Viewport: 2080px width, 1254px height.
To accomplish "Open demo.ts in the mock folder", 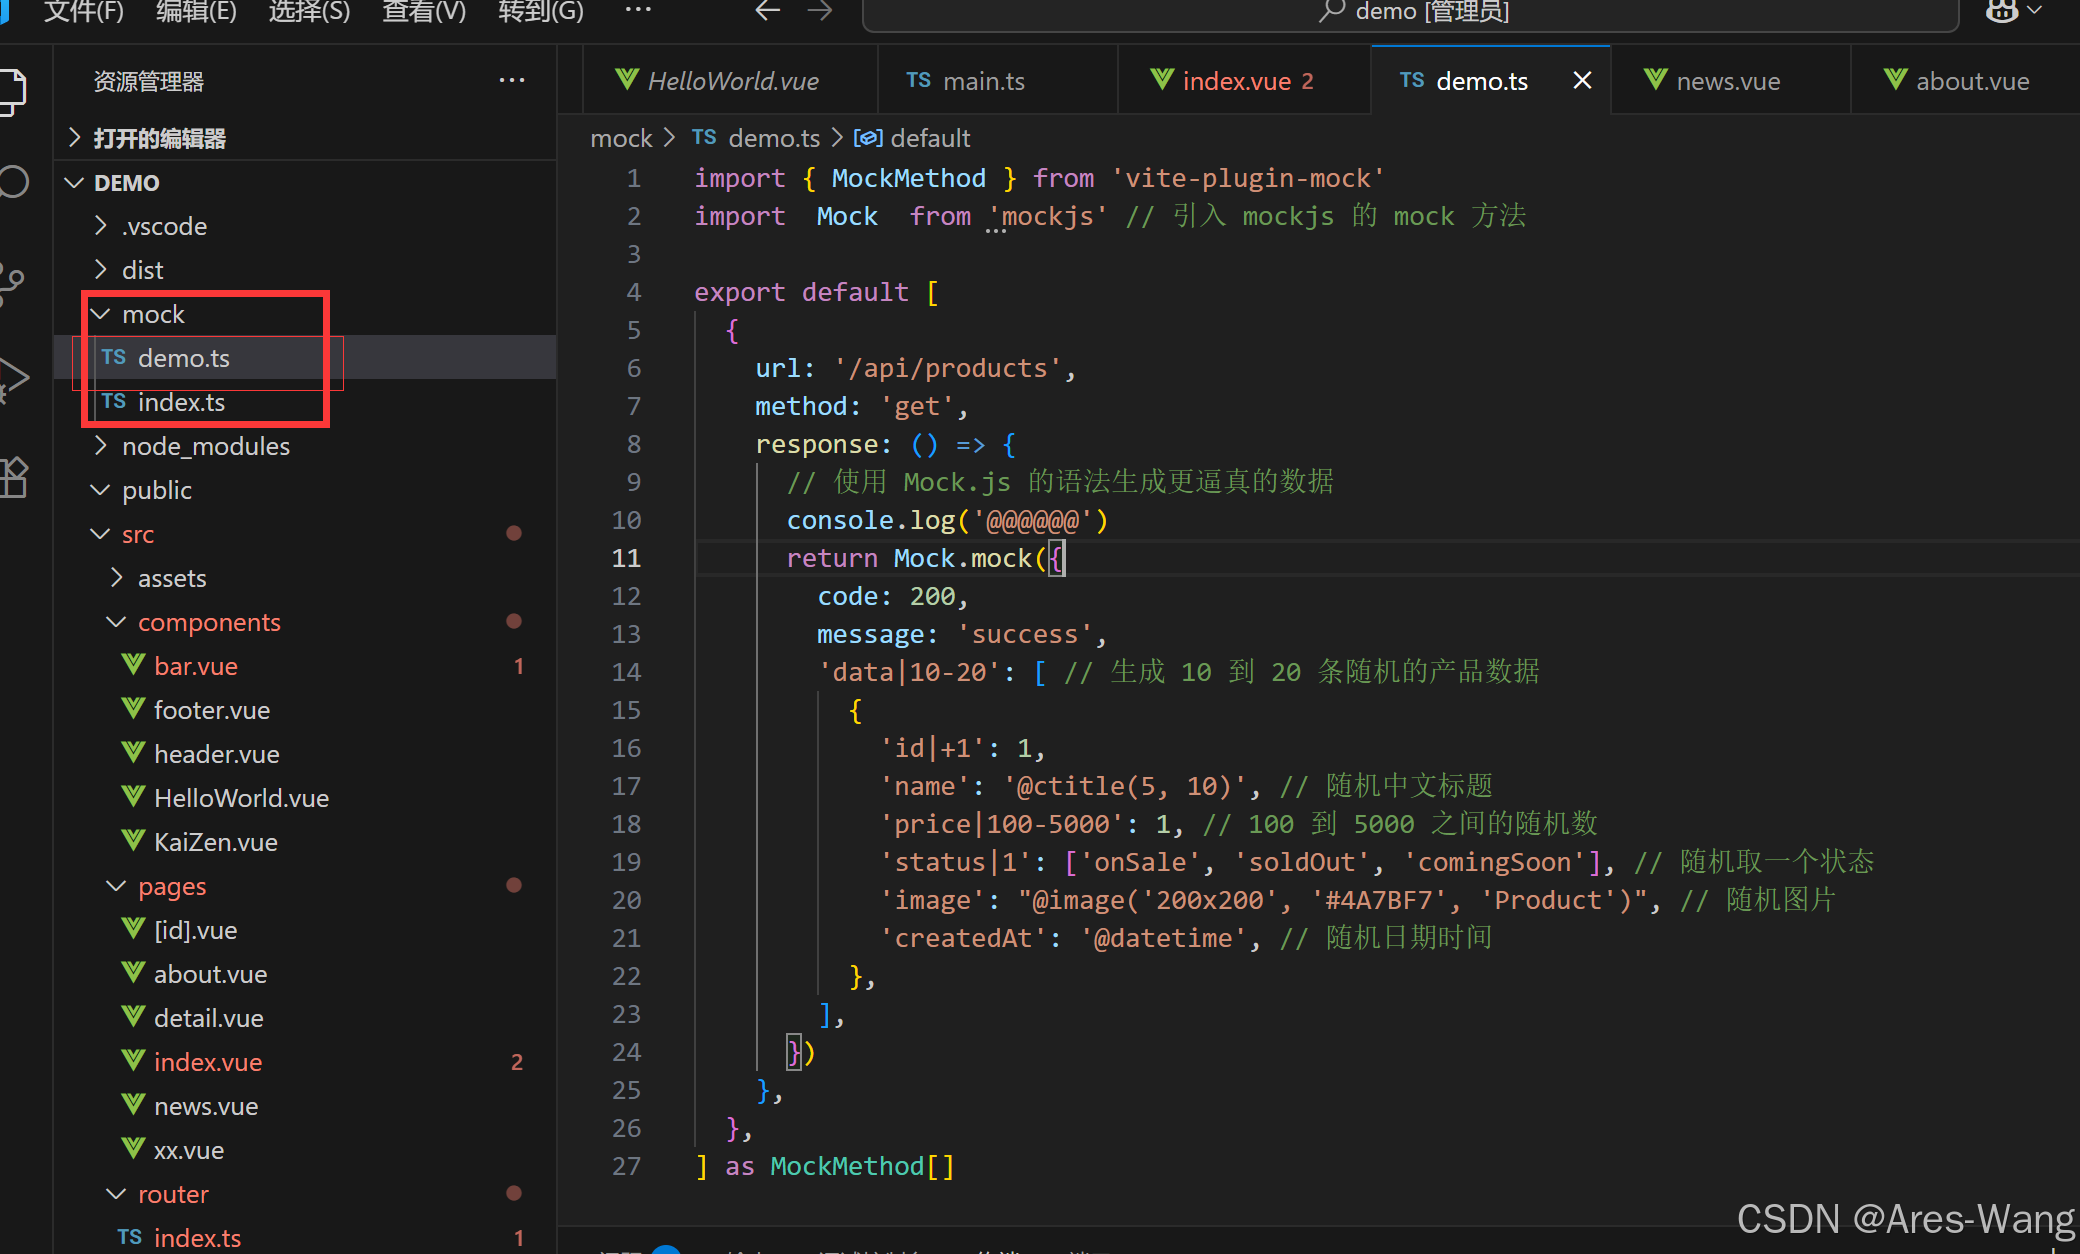I will point(305,358).
